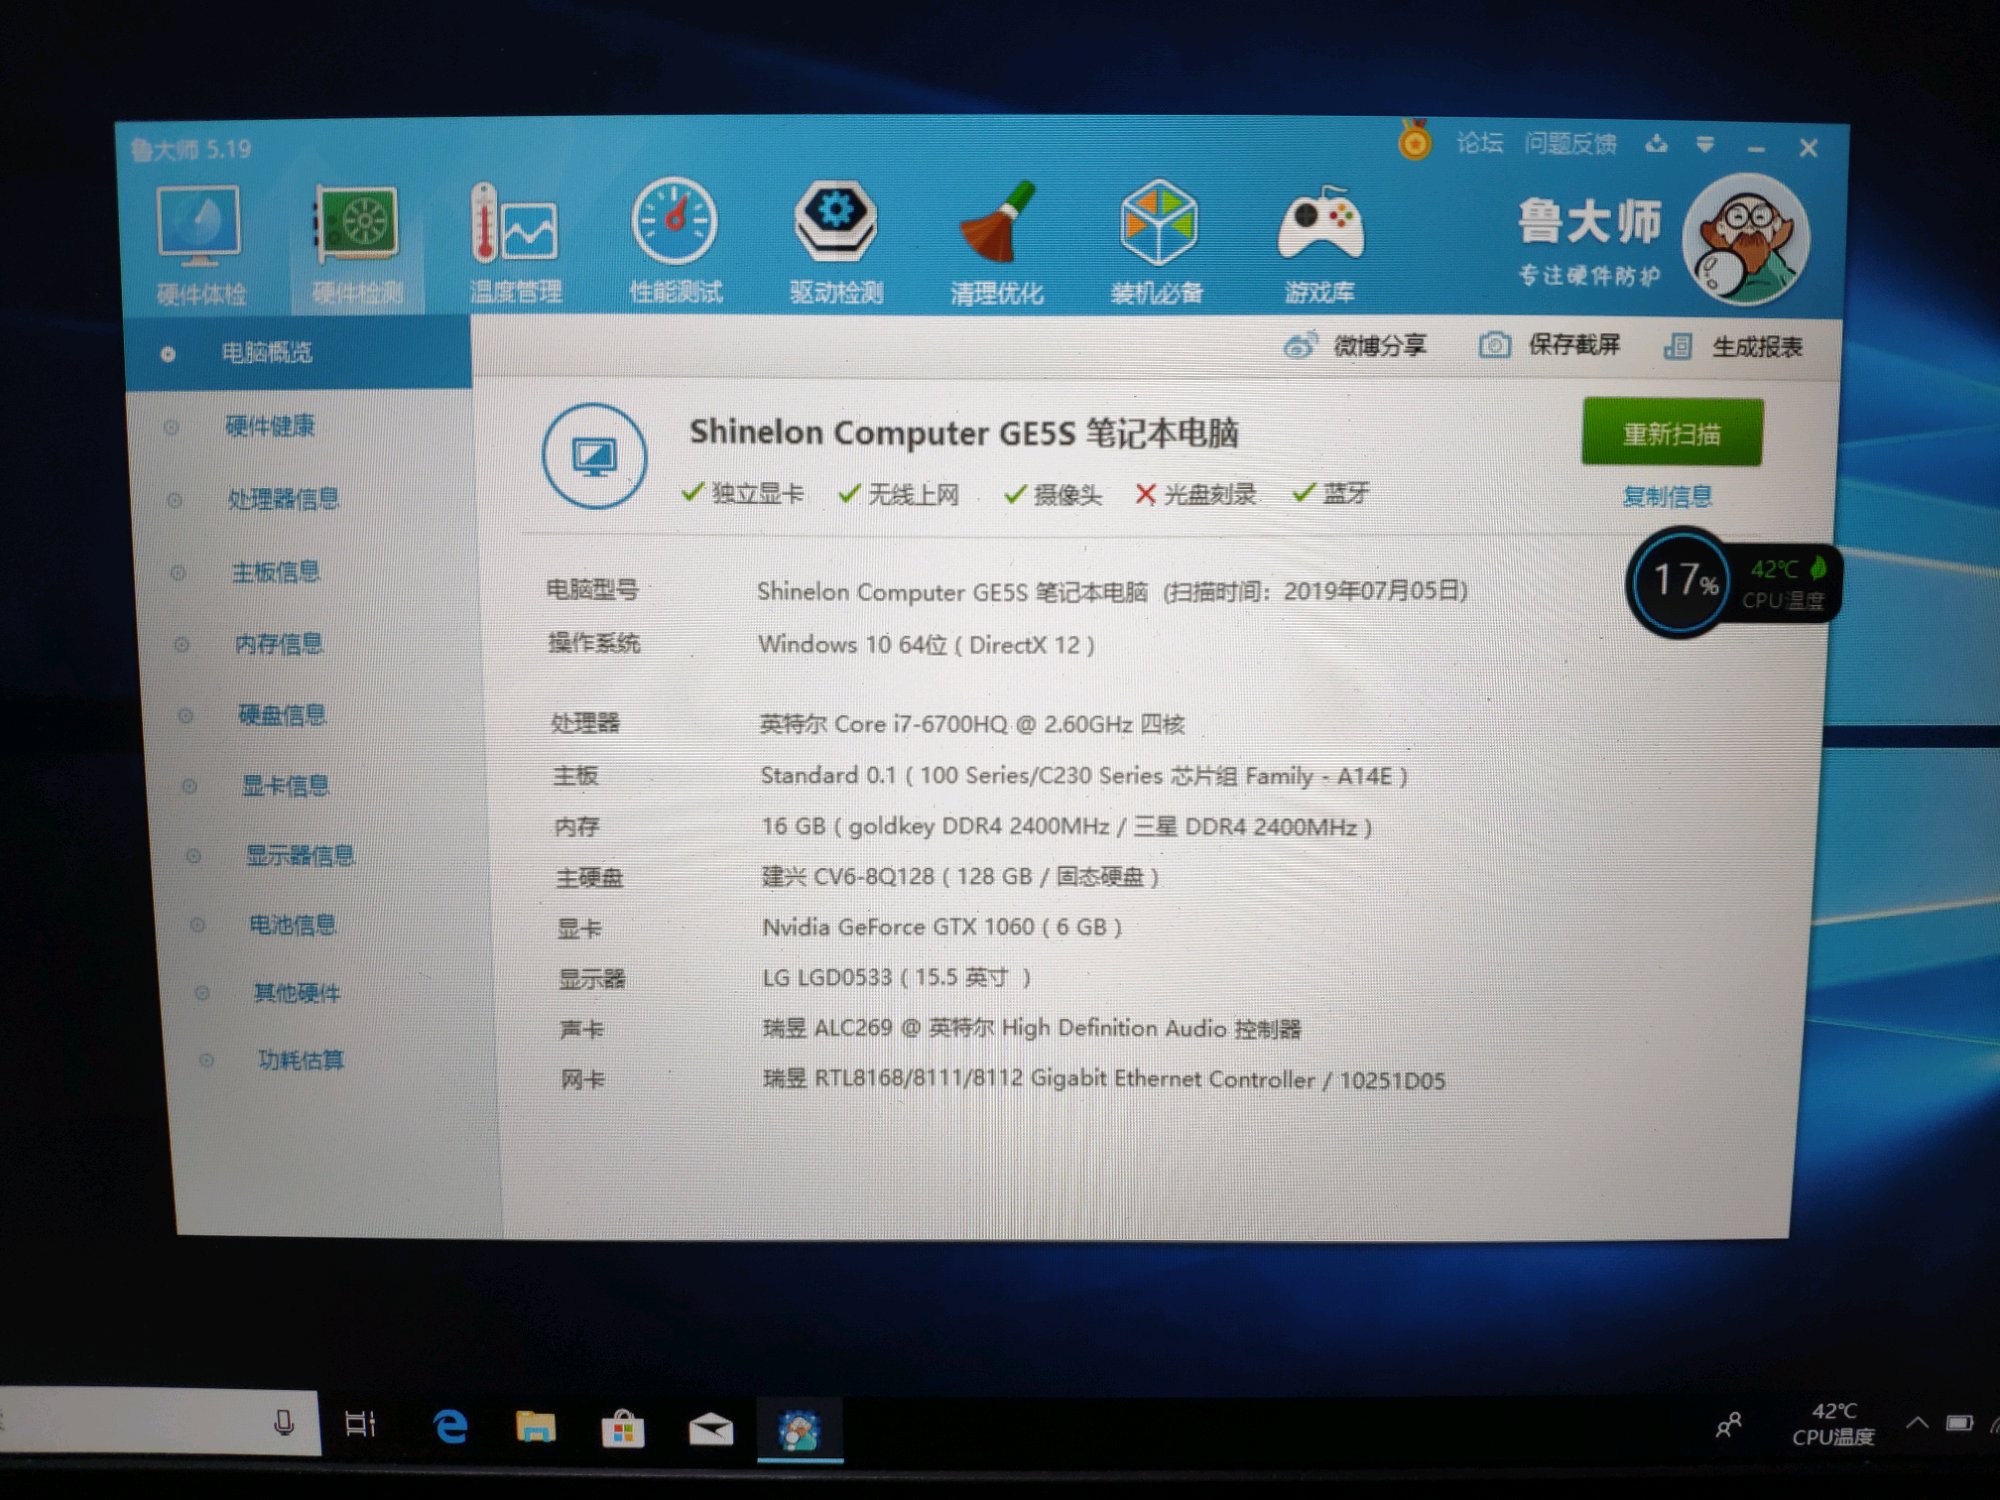Switch to 显卡信息 sidebar item

coord(285,786)
